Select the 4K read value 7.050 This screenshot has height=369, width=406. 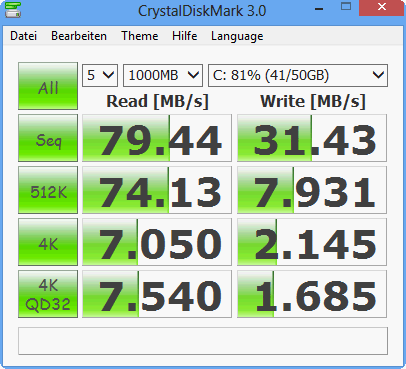tap(157, 242)
